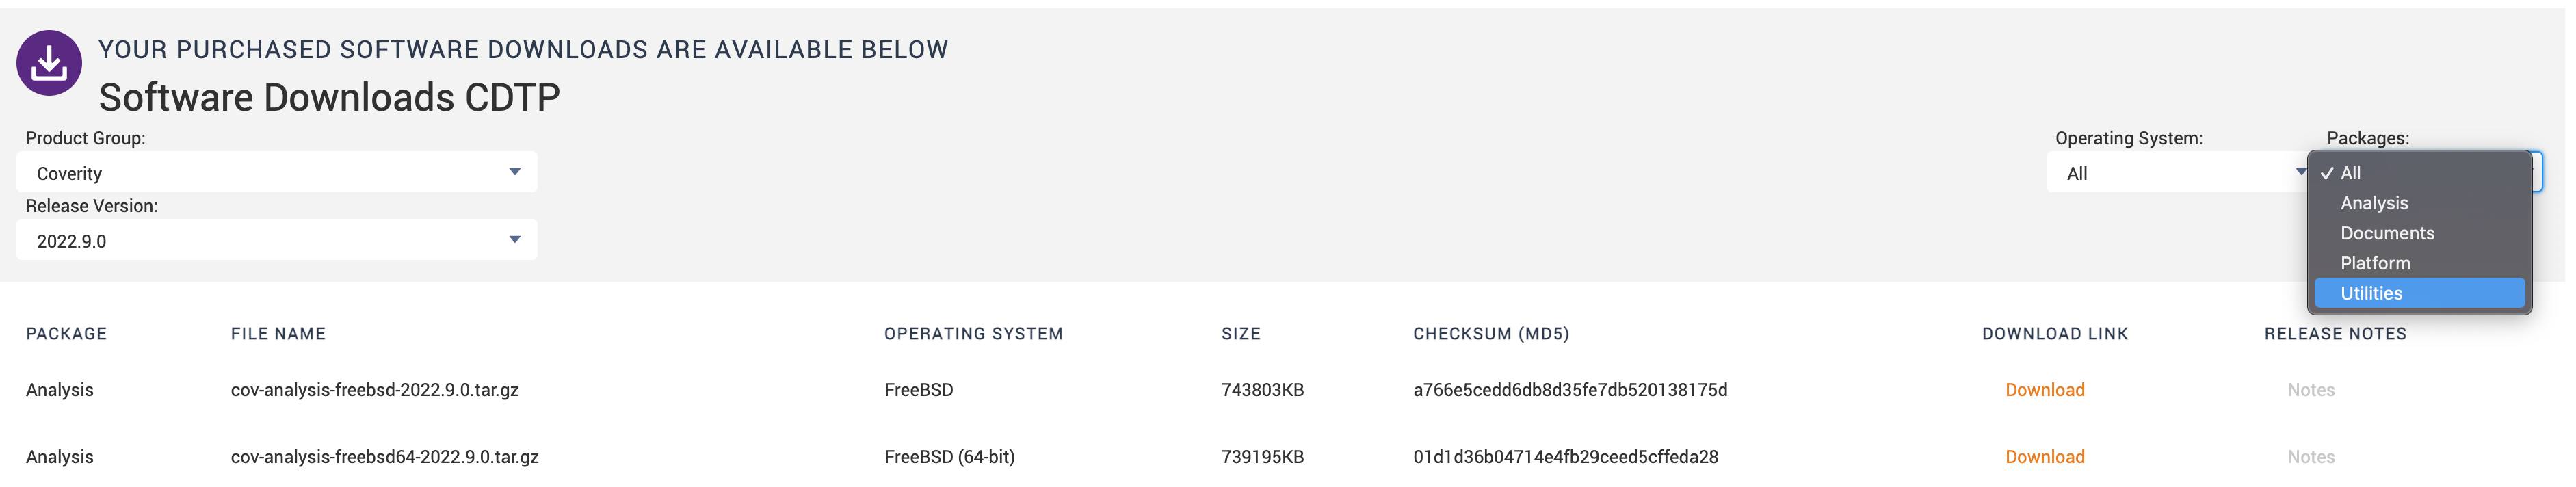Expand the Release Version 2022.9.0 dropdown
Viewport: 2576px width, 487px height.
point(277,240)
